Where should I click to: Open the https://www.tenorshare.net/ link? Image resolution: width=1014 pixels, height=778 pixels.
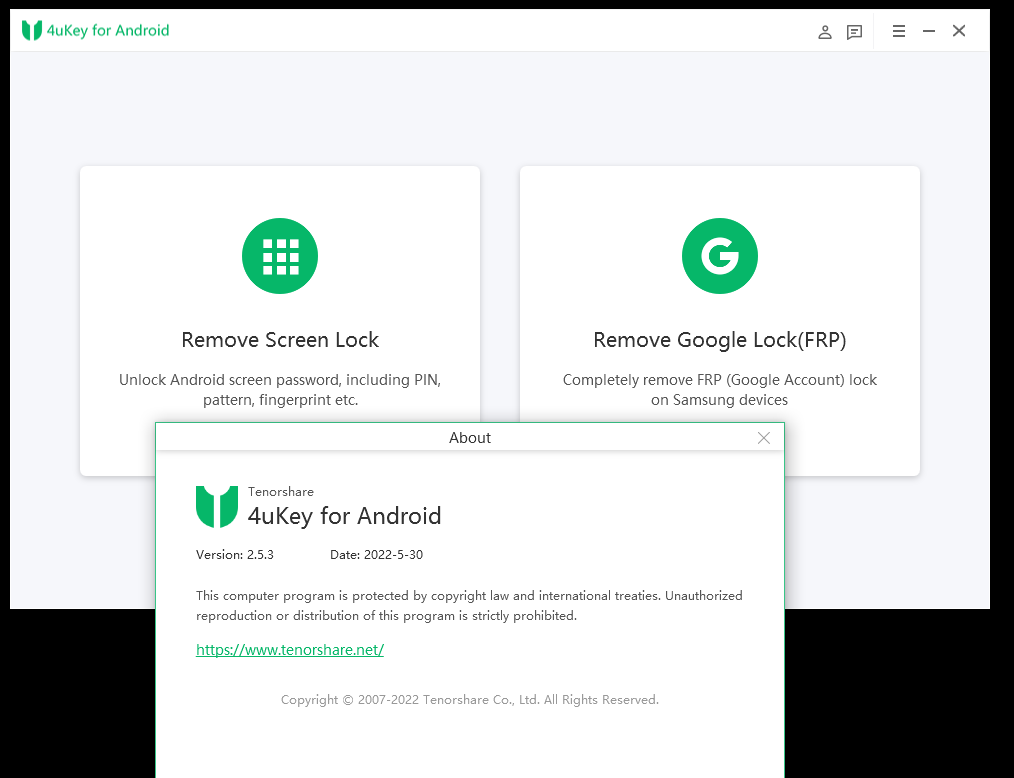click(290, 650)
